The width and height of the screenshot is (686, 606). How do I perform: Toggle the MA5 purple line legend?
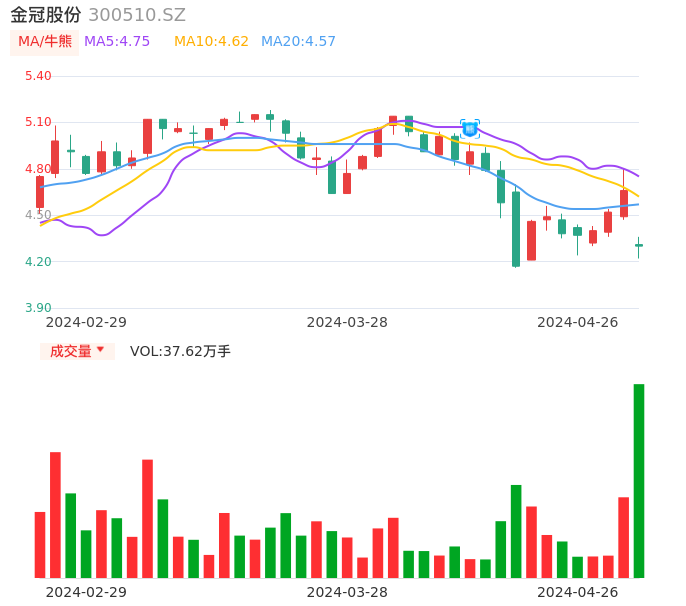(117, 42)
